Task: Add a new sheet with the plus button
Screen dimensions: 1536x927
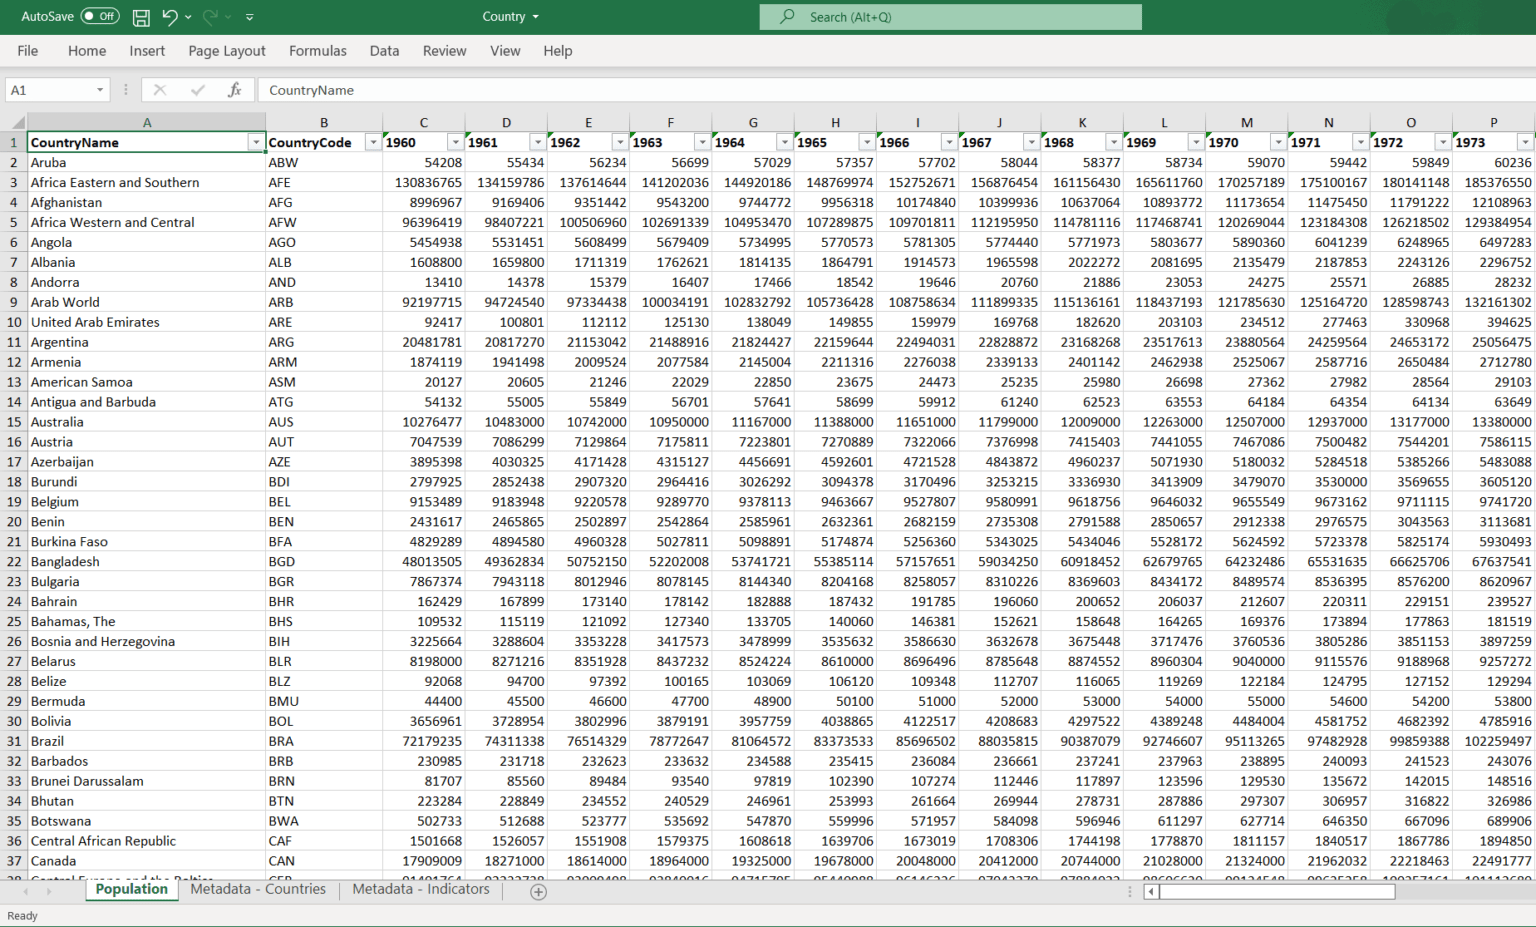Action: point(537,891)
